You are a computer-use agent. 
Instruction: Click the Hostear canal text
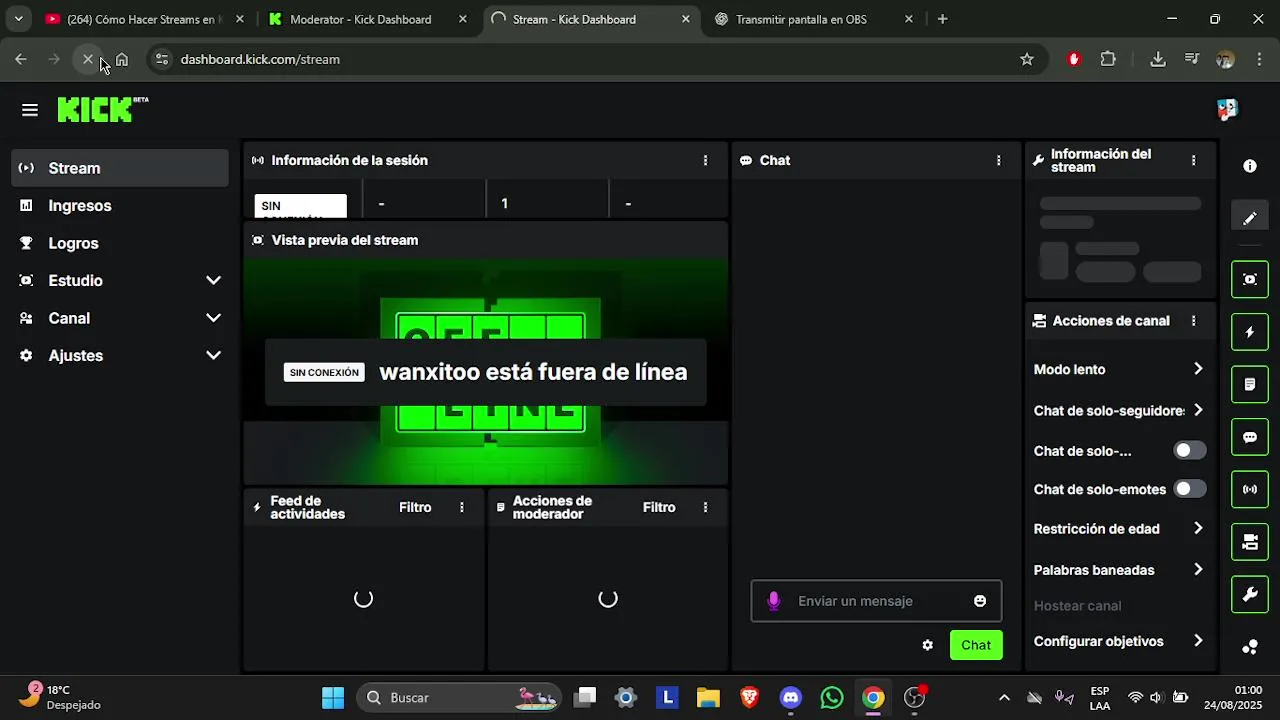pyautogui.click(x=1077, y=605)
